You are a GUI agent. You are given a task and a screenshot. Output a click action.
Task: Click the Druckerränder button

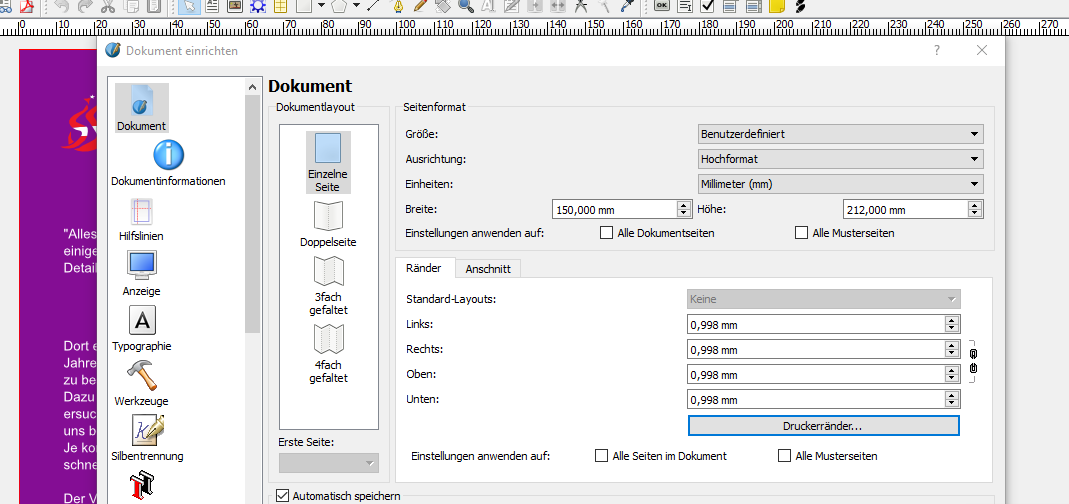click(823, 426)
